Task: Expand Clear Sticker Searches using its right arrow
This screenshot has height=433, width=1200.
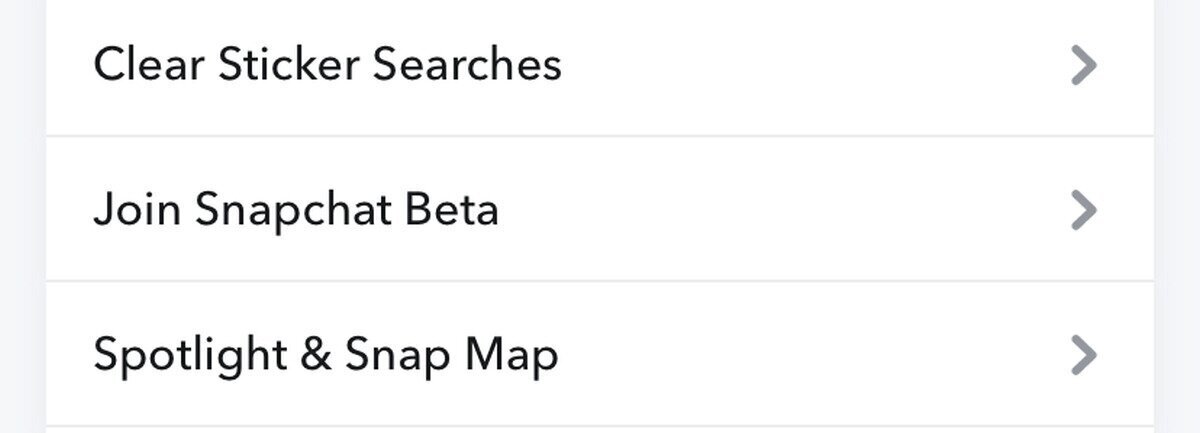Action: [1083, 65]
